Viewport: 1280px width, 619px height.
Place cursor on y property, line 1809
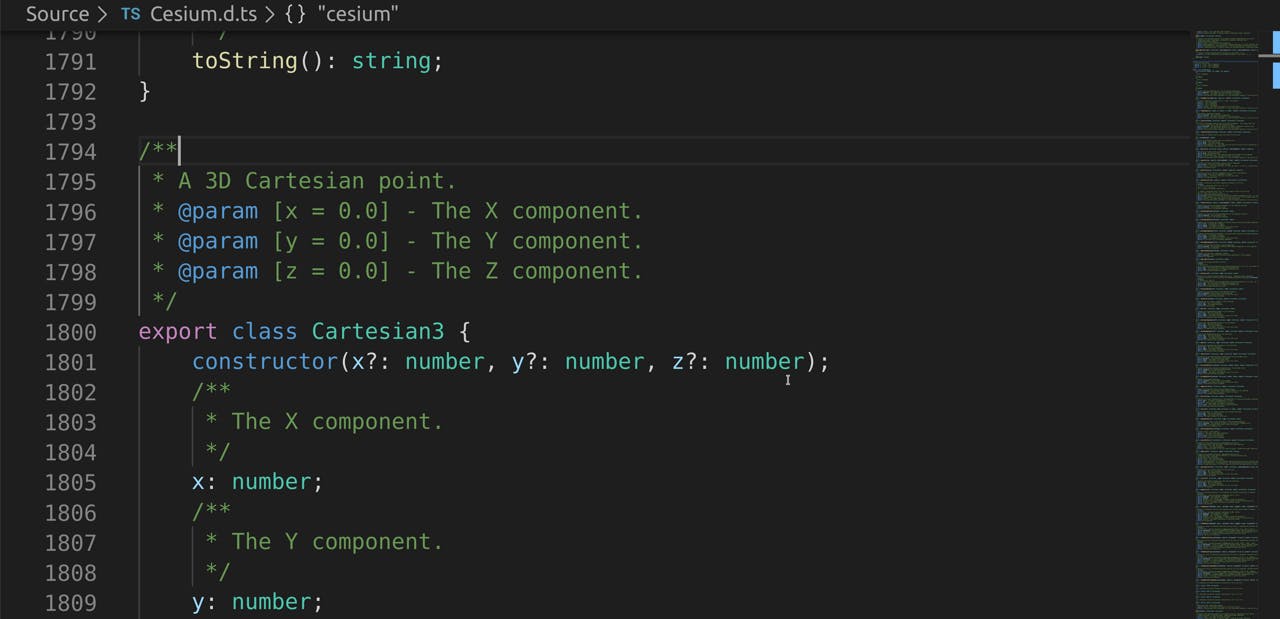(x=198, y=602)
